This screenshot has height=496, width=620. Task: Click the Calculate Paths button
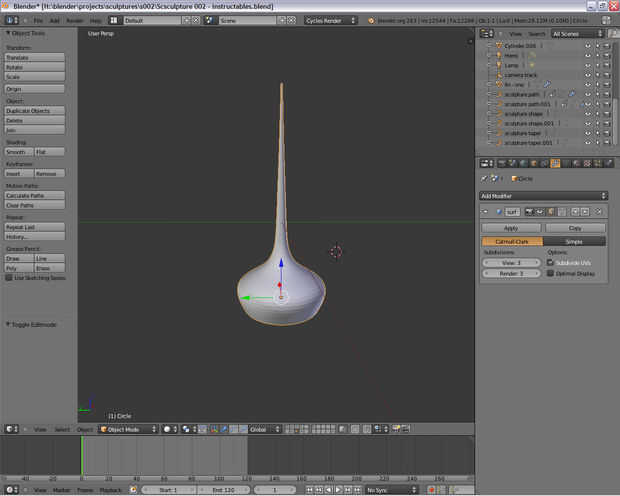point(35,195)
